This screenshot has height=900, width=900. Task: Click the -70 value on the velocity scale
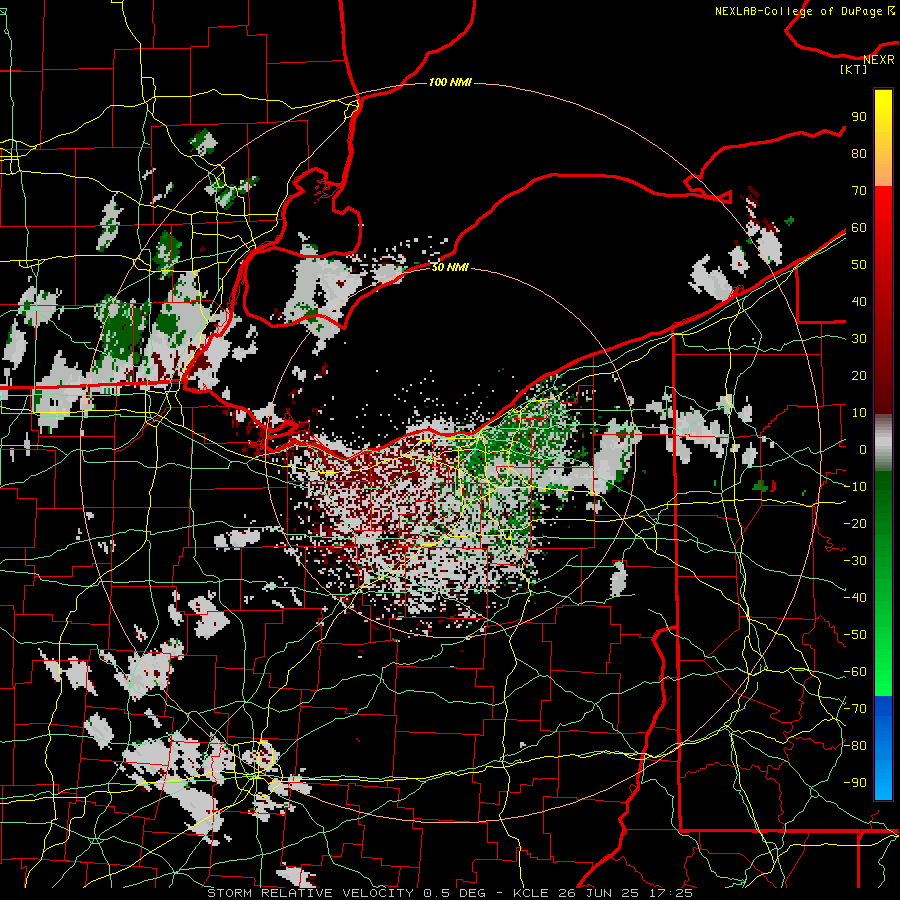pyautogui.click(x=855, y=709)
